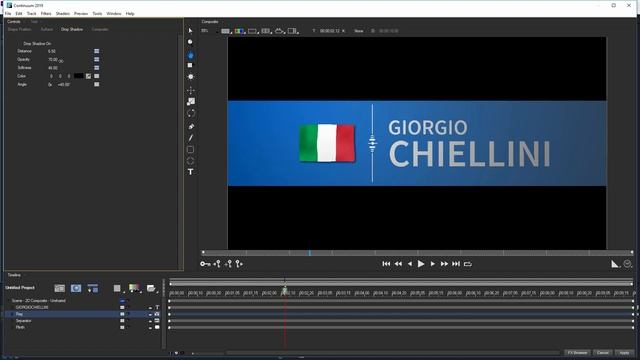This screenshot has height=360, width=640.
Task: Select the Text tool in the tool column
Action: click(x=190, y=172)
